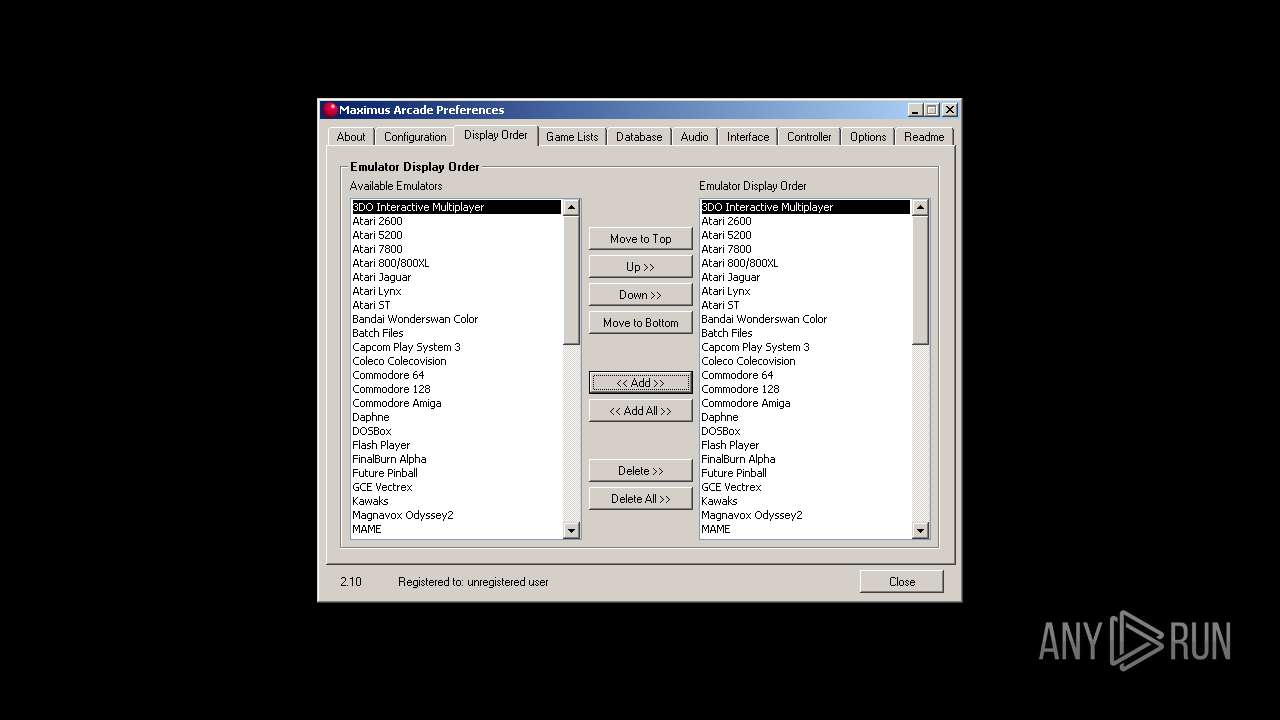
Task: Select Capcom Play System 3 in Available Emulators
Action: [456, 347]
